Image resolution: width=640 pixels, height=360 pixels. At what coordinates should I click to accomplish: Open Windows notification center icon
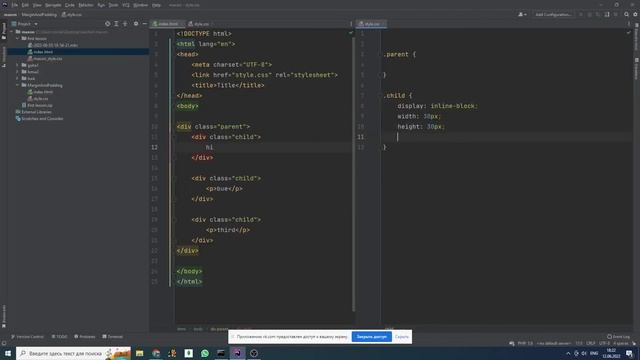click(x=629, y=353)
